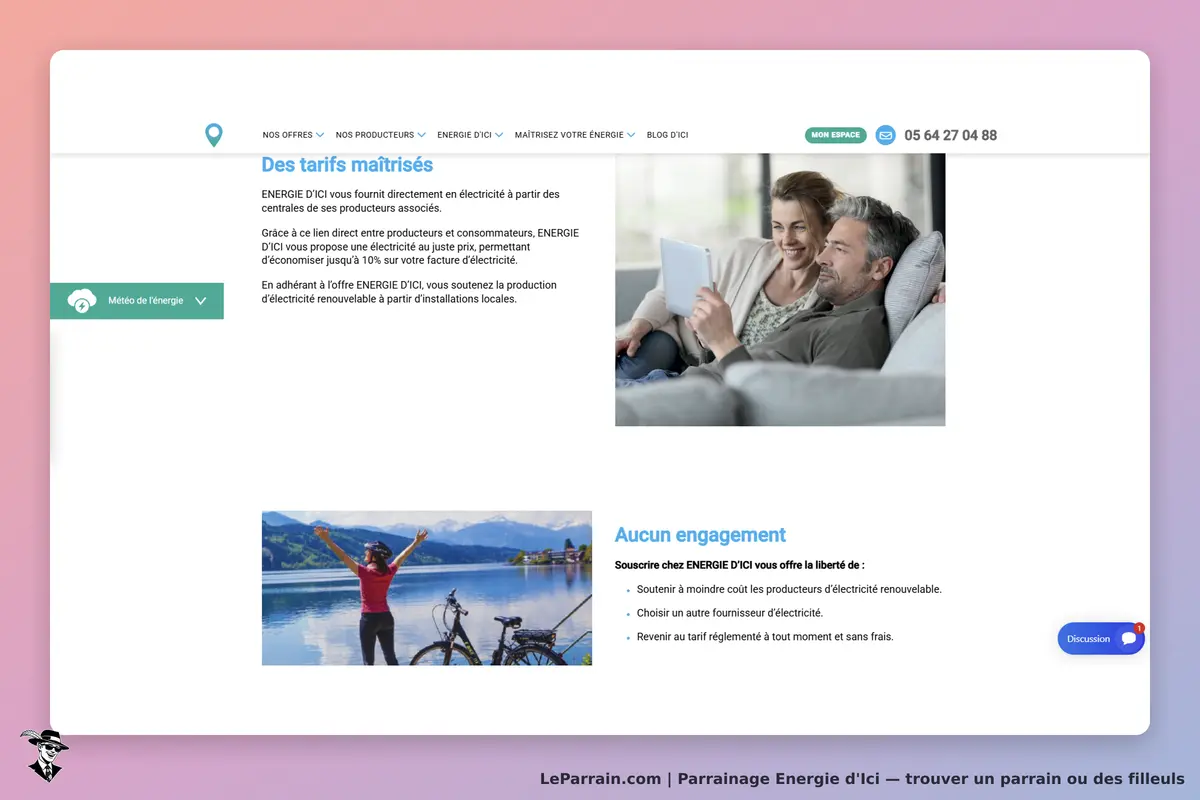Select the NOS OFFRES menu item

(x=288, y=135)
